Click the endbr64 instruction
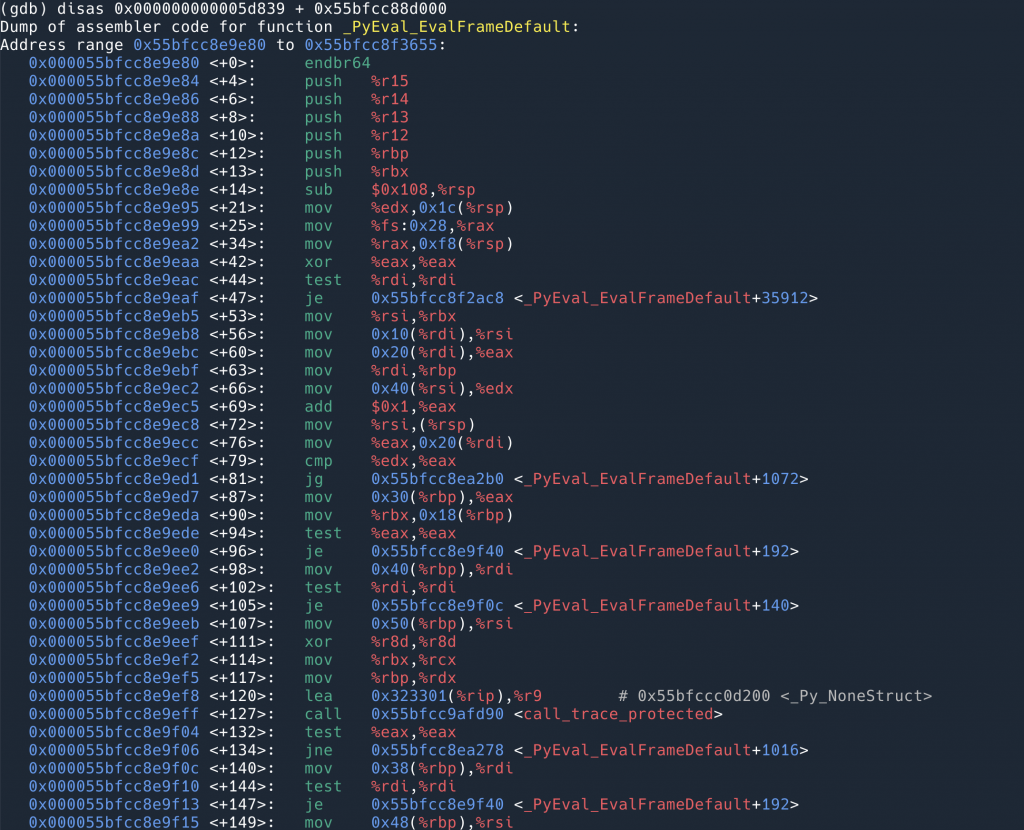The image size is (1024, 830). pos(337,63)
